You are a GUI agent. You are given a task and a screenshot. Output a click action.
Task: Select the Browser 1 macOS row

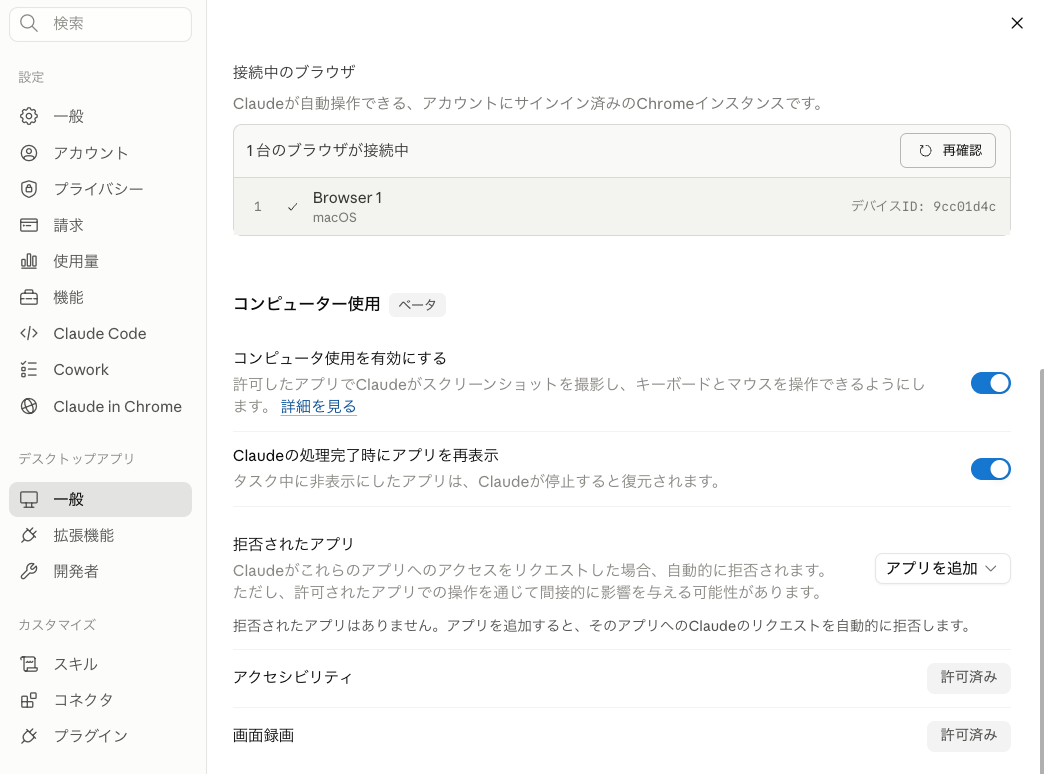pos(622,206)
